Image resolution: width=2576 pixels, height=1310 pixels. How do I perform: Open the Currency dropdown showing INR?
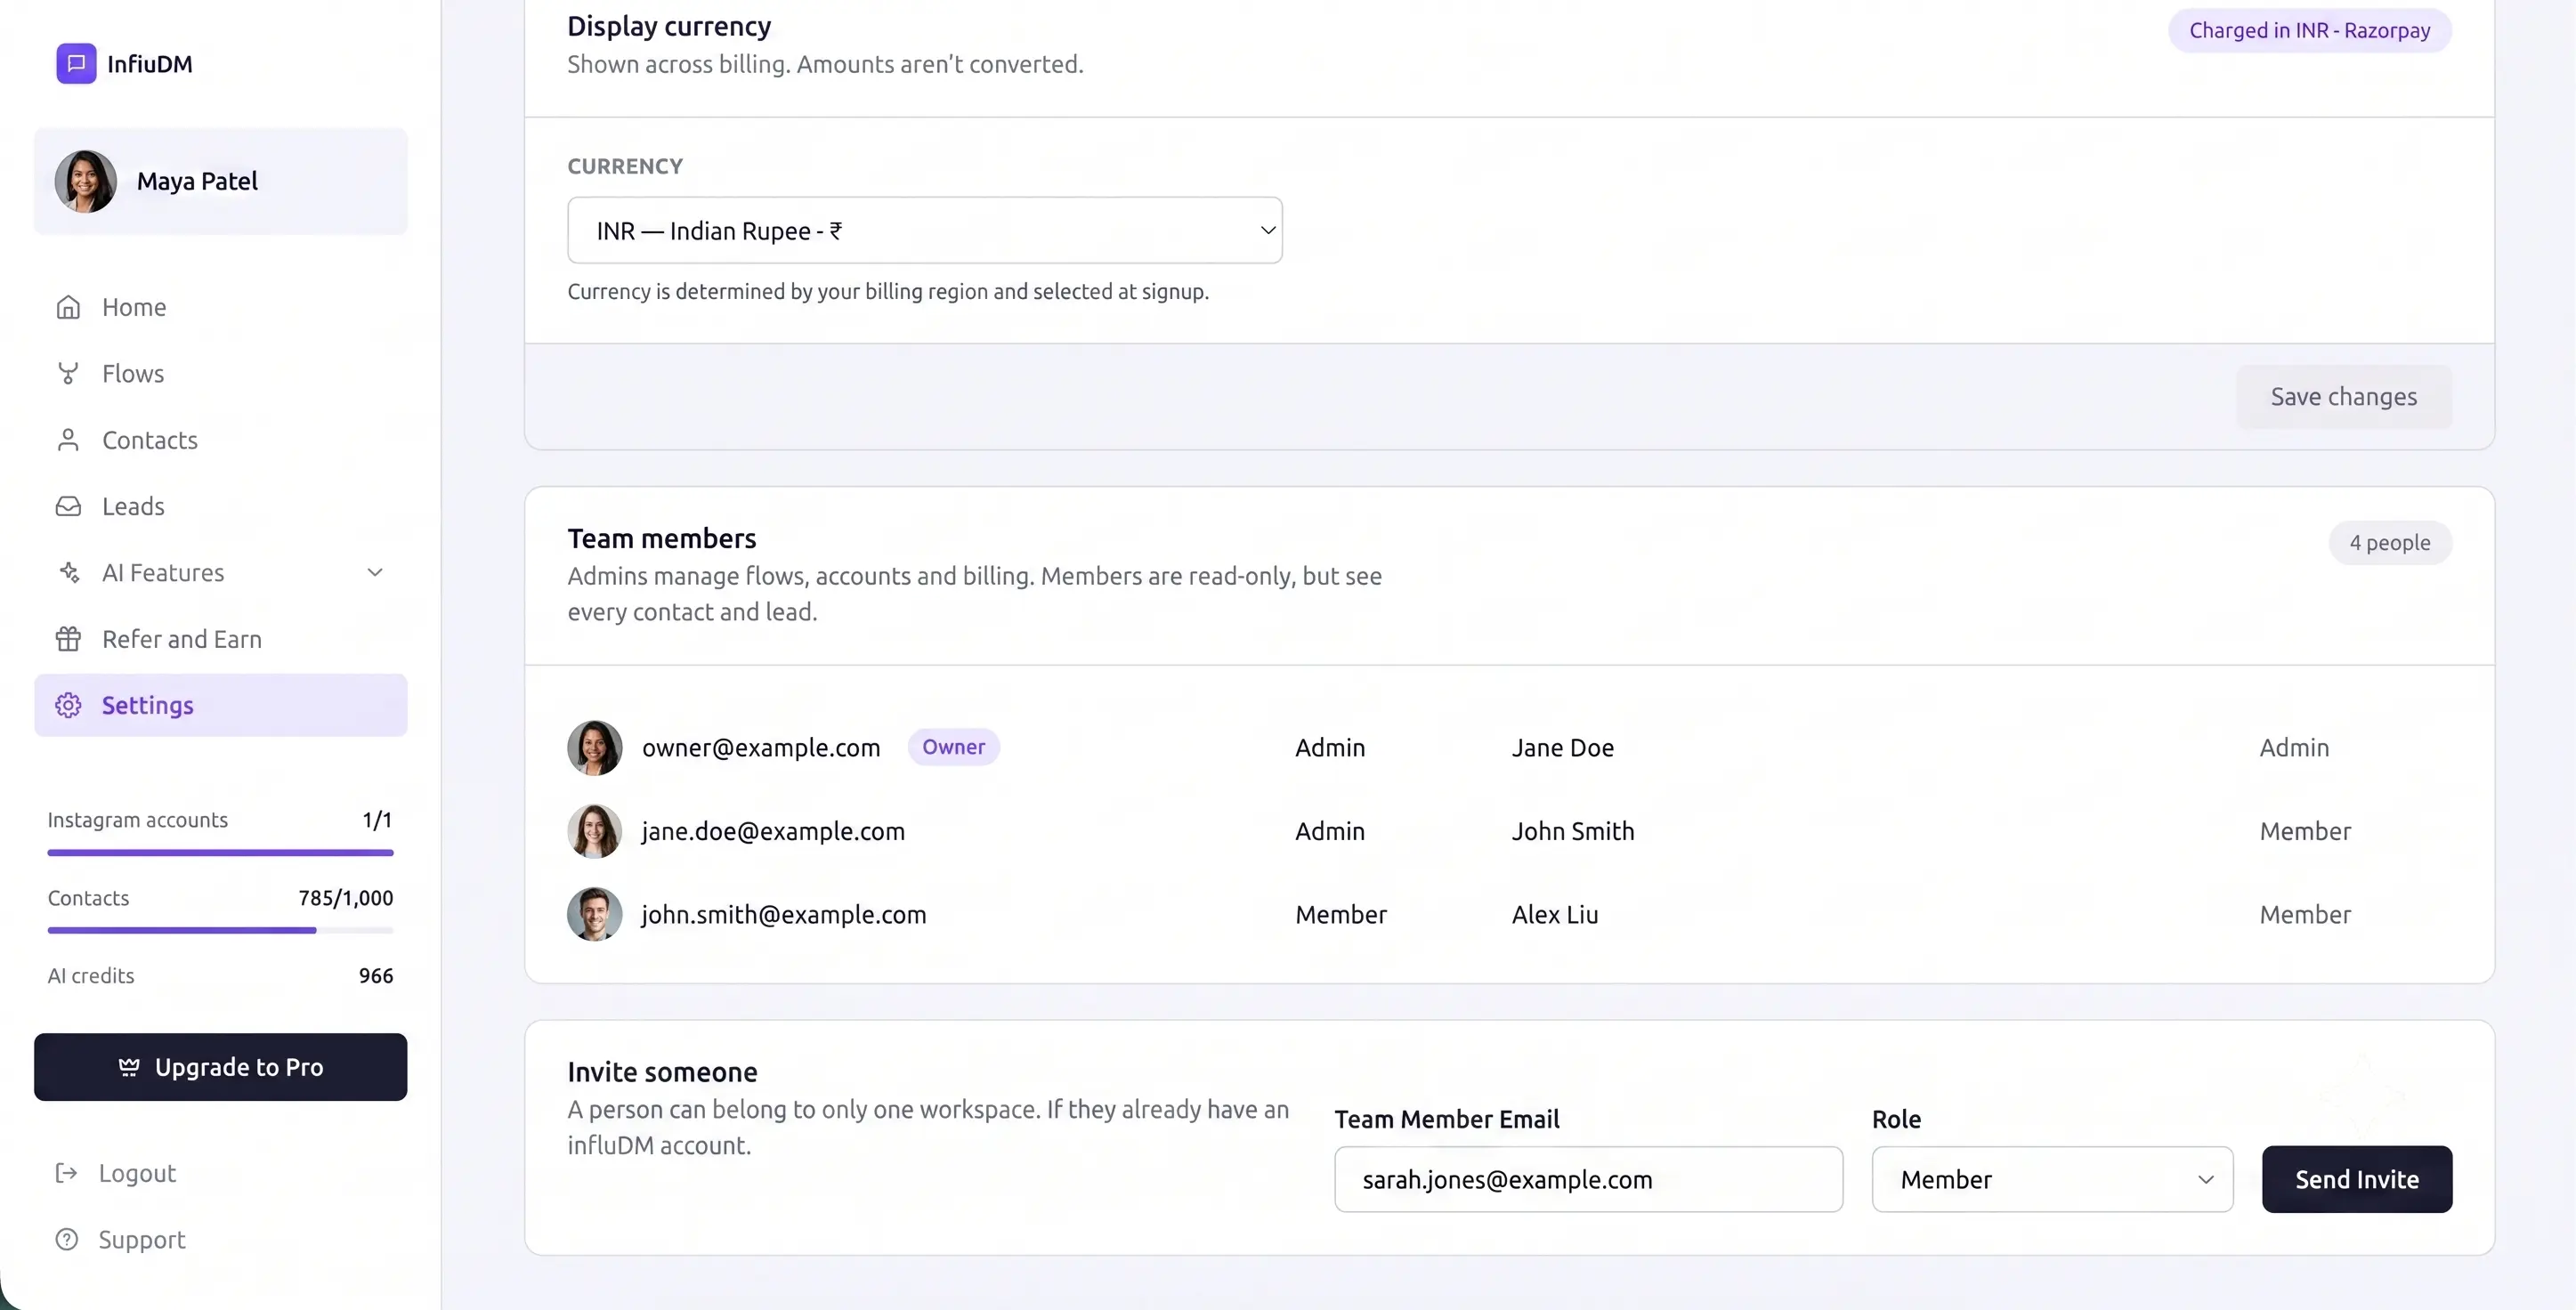[x=925, y=230]
